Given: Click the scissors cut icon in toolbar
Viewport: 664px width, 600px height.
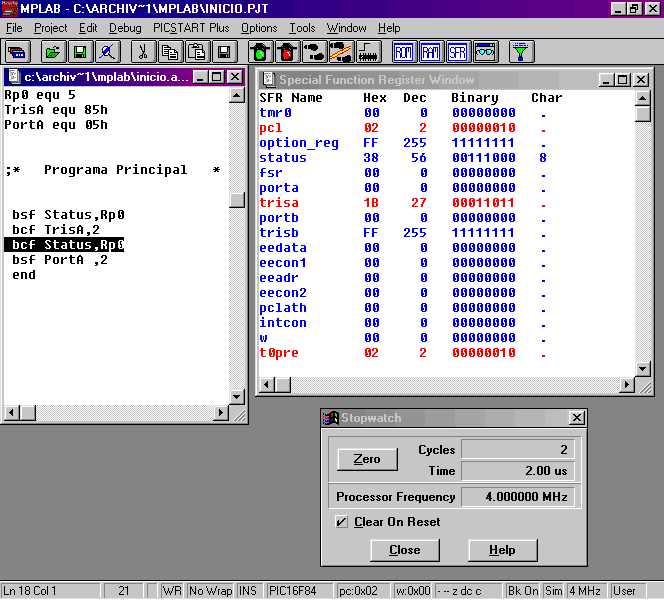Looking at the screenshot, I should pyautogui.click(x=143, y=51).
